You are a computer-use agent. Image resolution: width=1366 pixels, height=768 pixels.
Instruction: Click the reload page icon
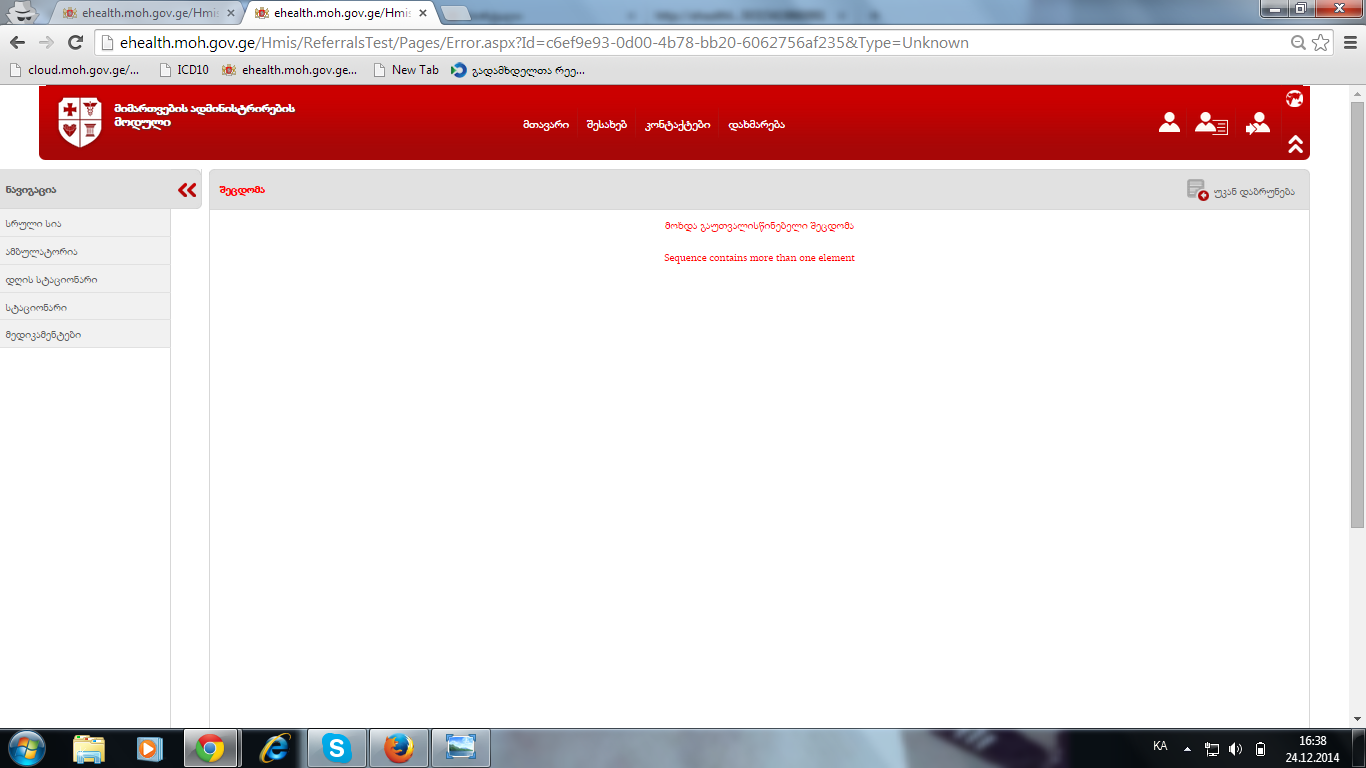(x=75, y=43)
